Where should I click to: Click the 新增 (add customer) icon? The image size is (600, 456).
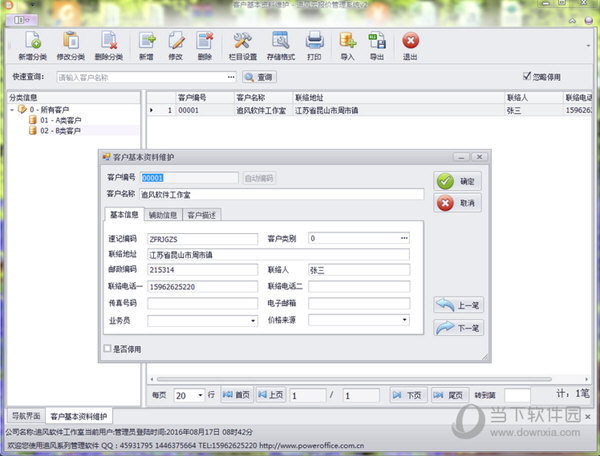[147, 46]
